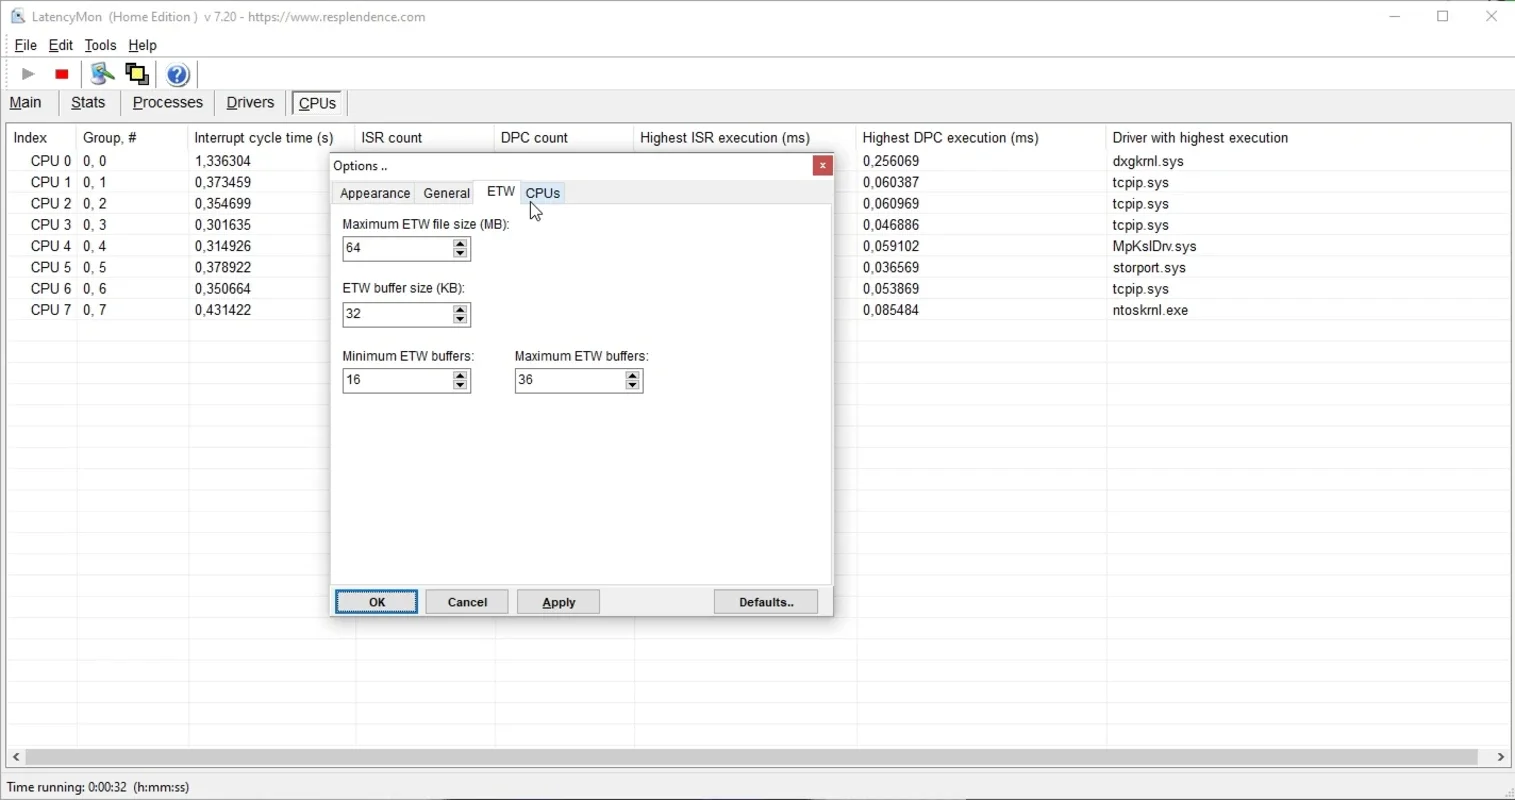Select the CPU 4 row
Viewport: 1515px width, 800px height.
pyautogui.click(x=758, y=246)
